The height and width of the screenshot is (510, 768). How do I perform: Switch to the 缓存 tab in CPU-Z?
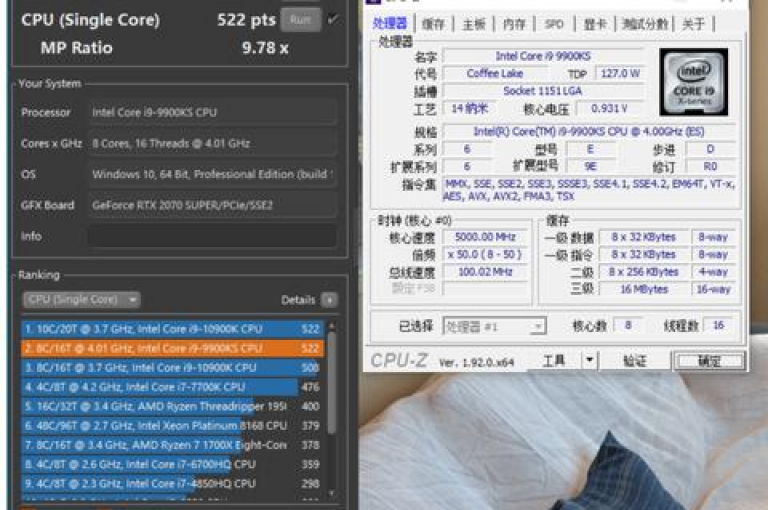pos(433,24)
